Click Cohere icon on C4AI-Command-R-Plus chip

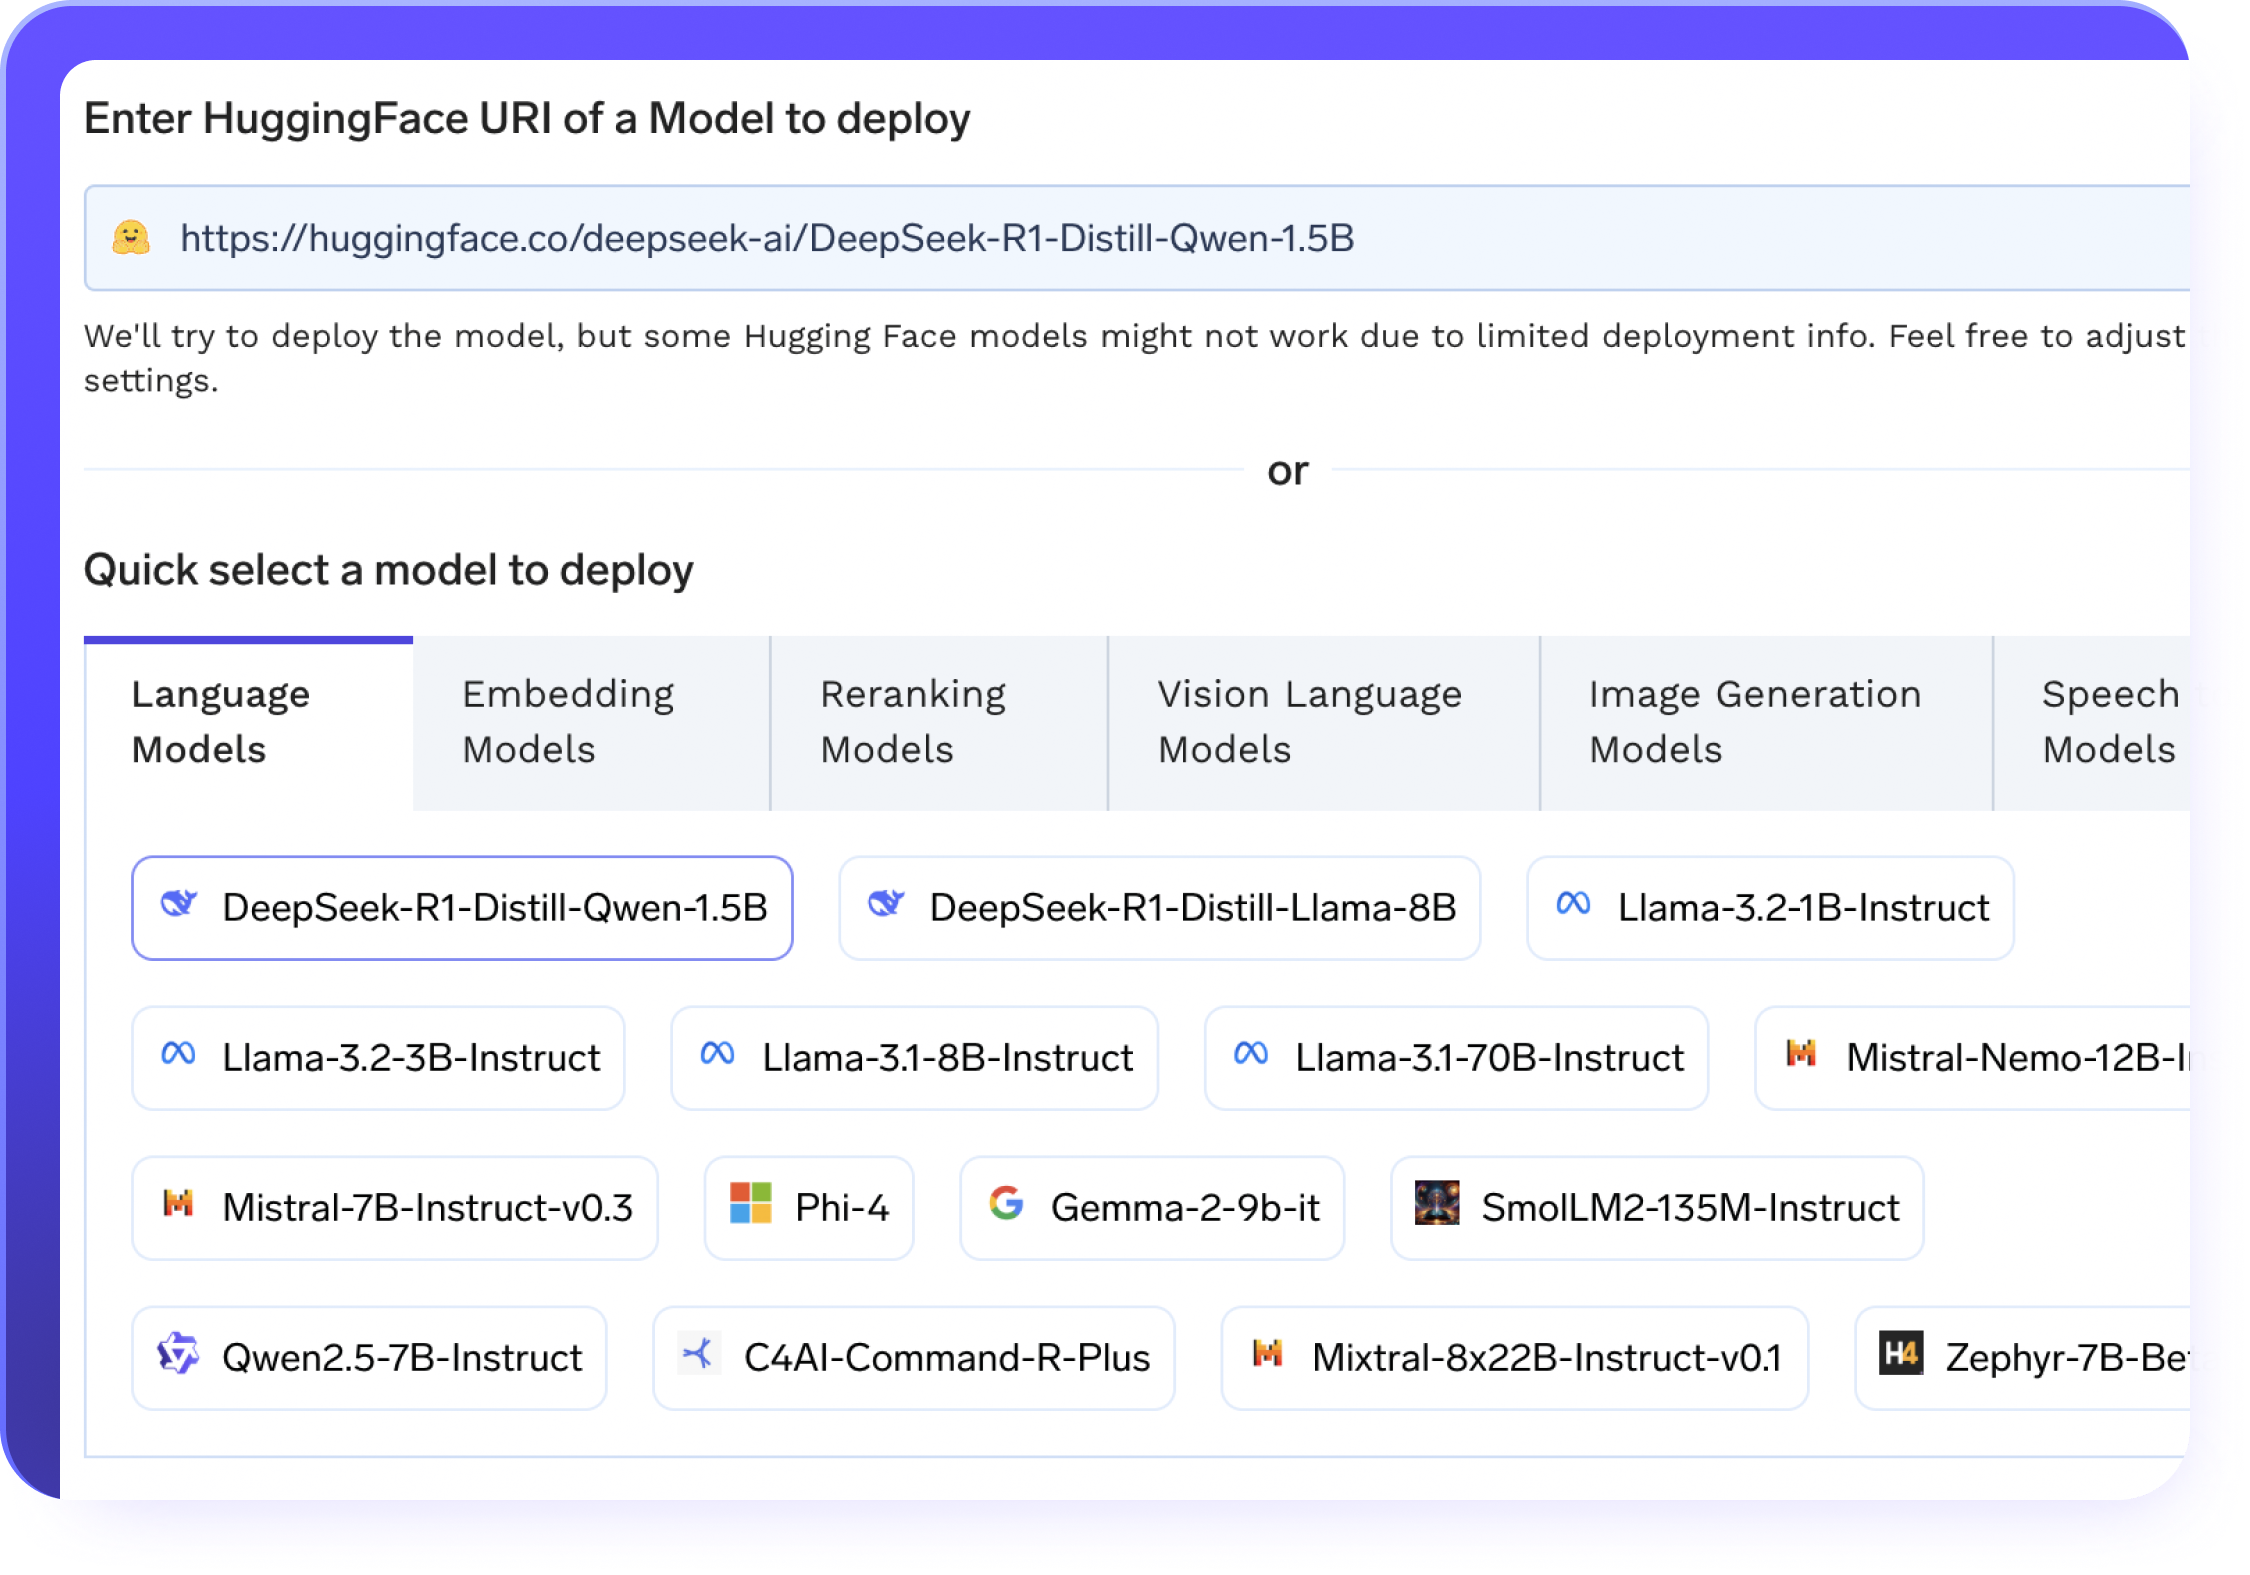[698, 1354]
